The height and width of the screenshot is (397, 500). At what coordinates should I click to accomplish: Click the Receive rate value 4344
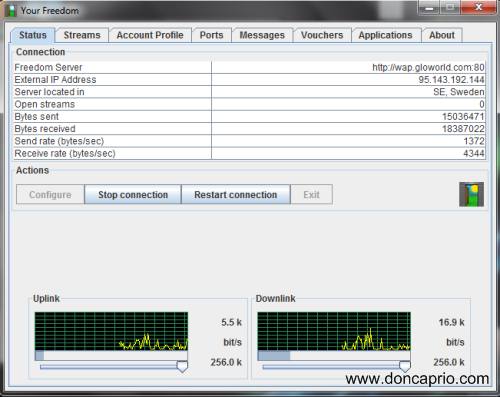474,153
